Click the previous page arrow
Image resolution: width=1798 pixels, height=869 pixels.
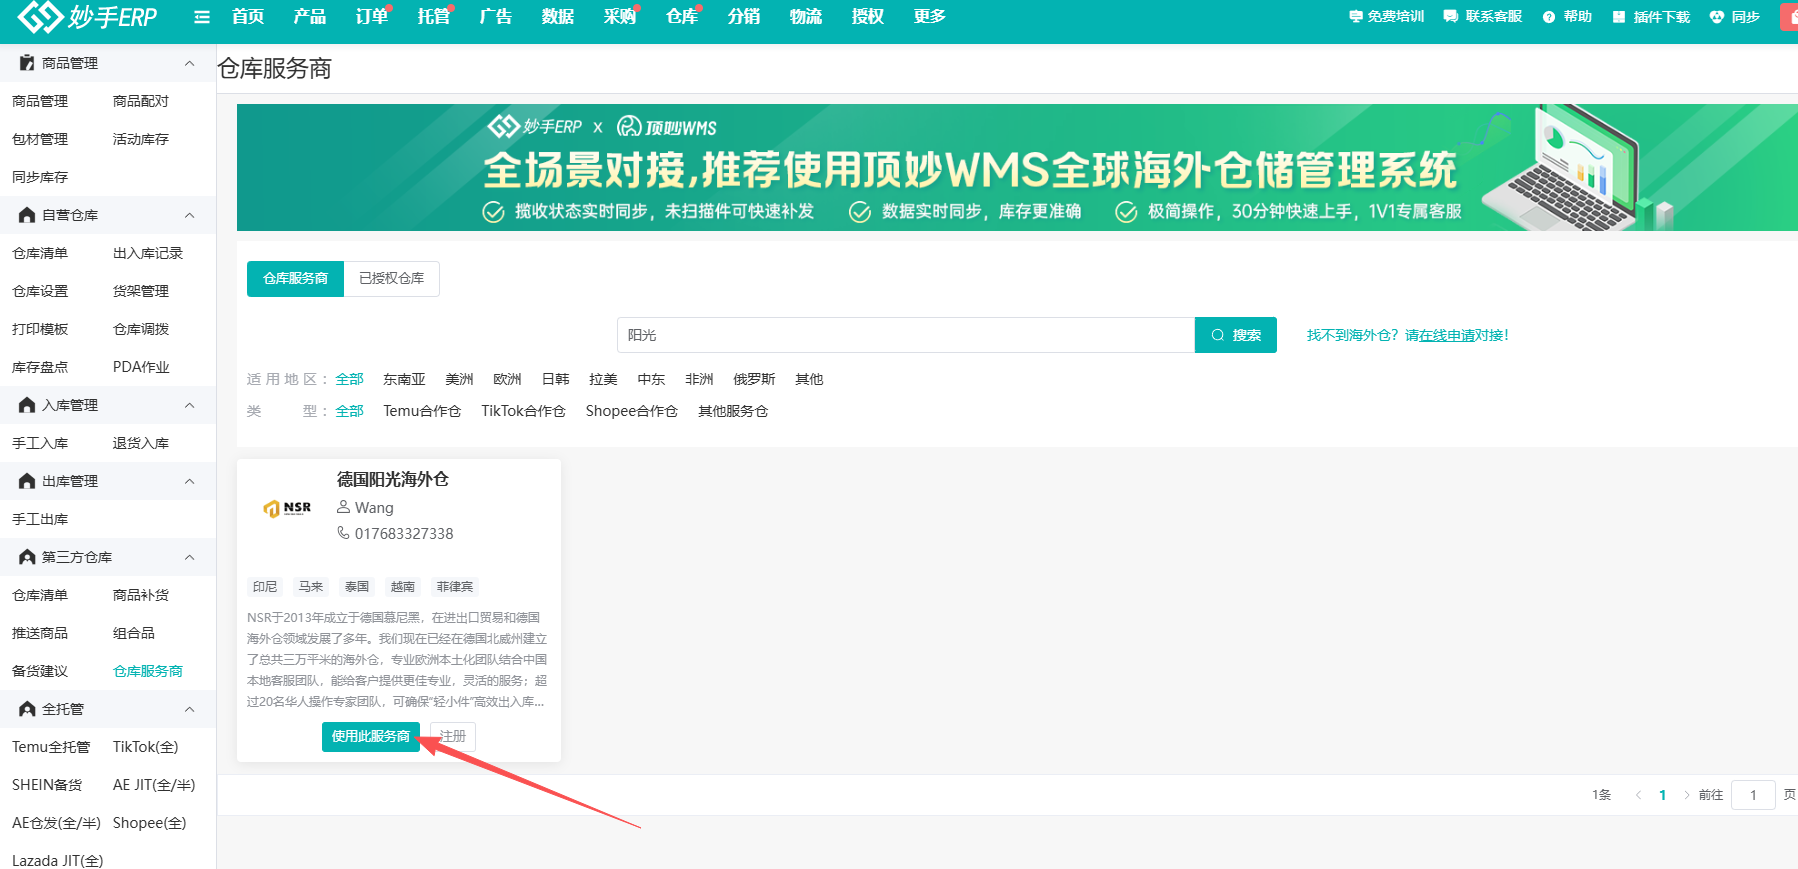[1638, 795]
